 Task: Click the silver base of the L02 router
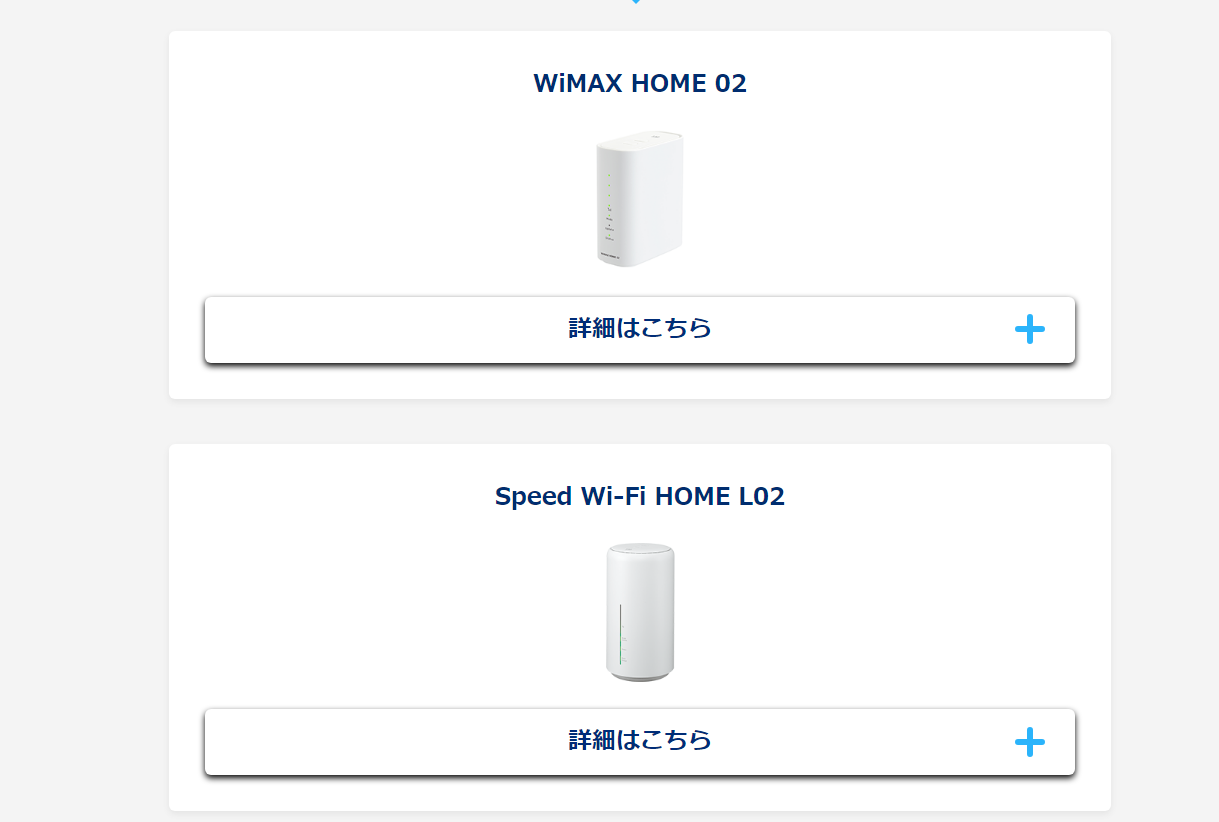point(640,675)
